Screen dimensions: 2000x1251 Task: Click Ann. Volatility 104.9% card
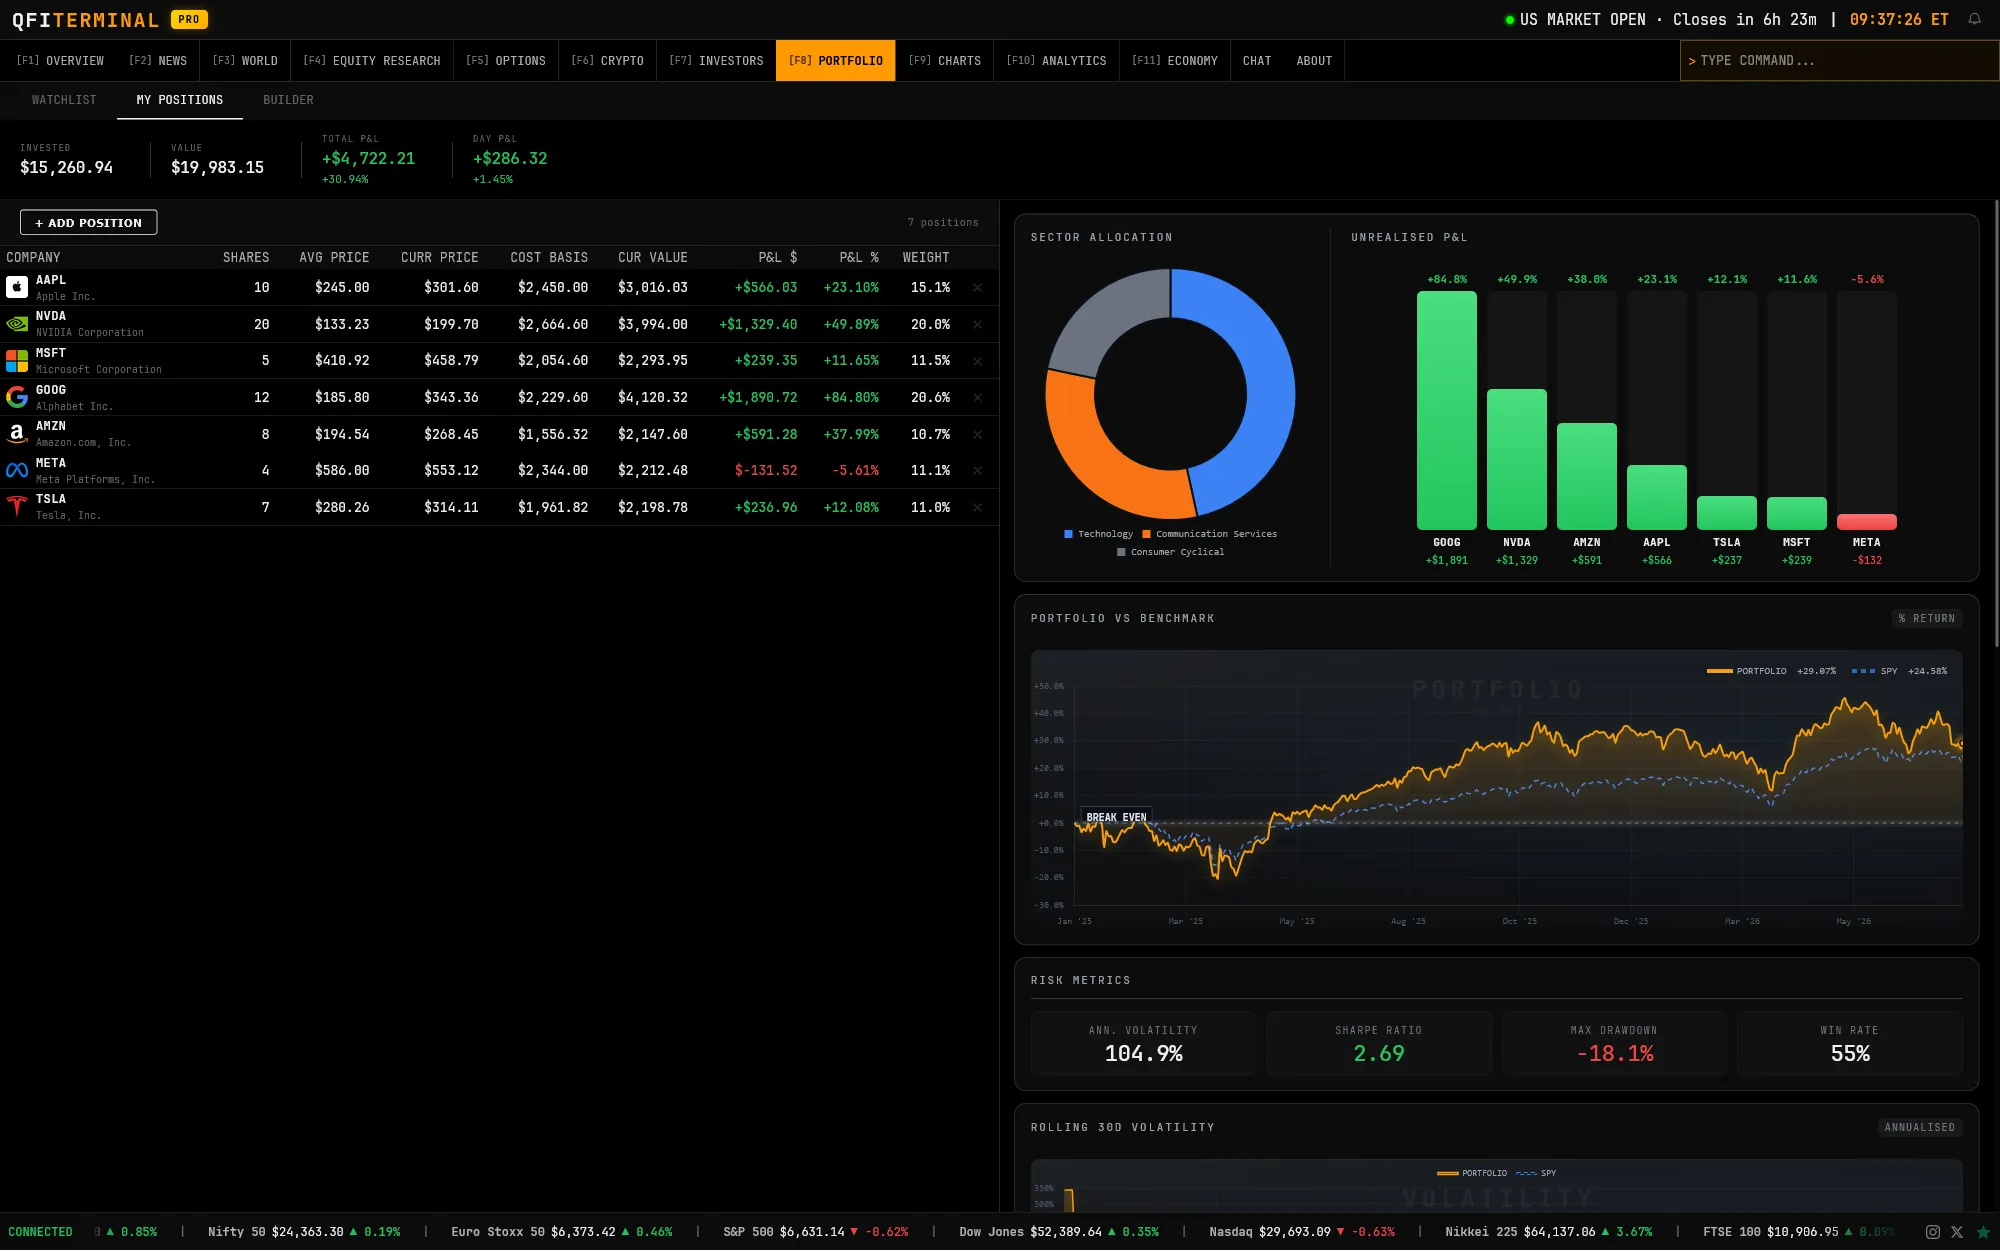[x=1143, y=1043]
